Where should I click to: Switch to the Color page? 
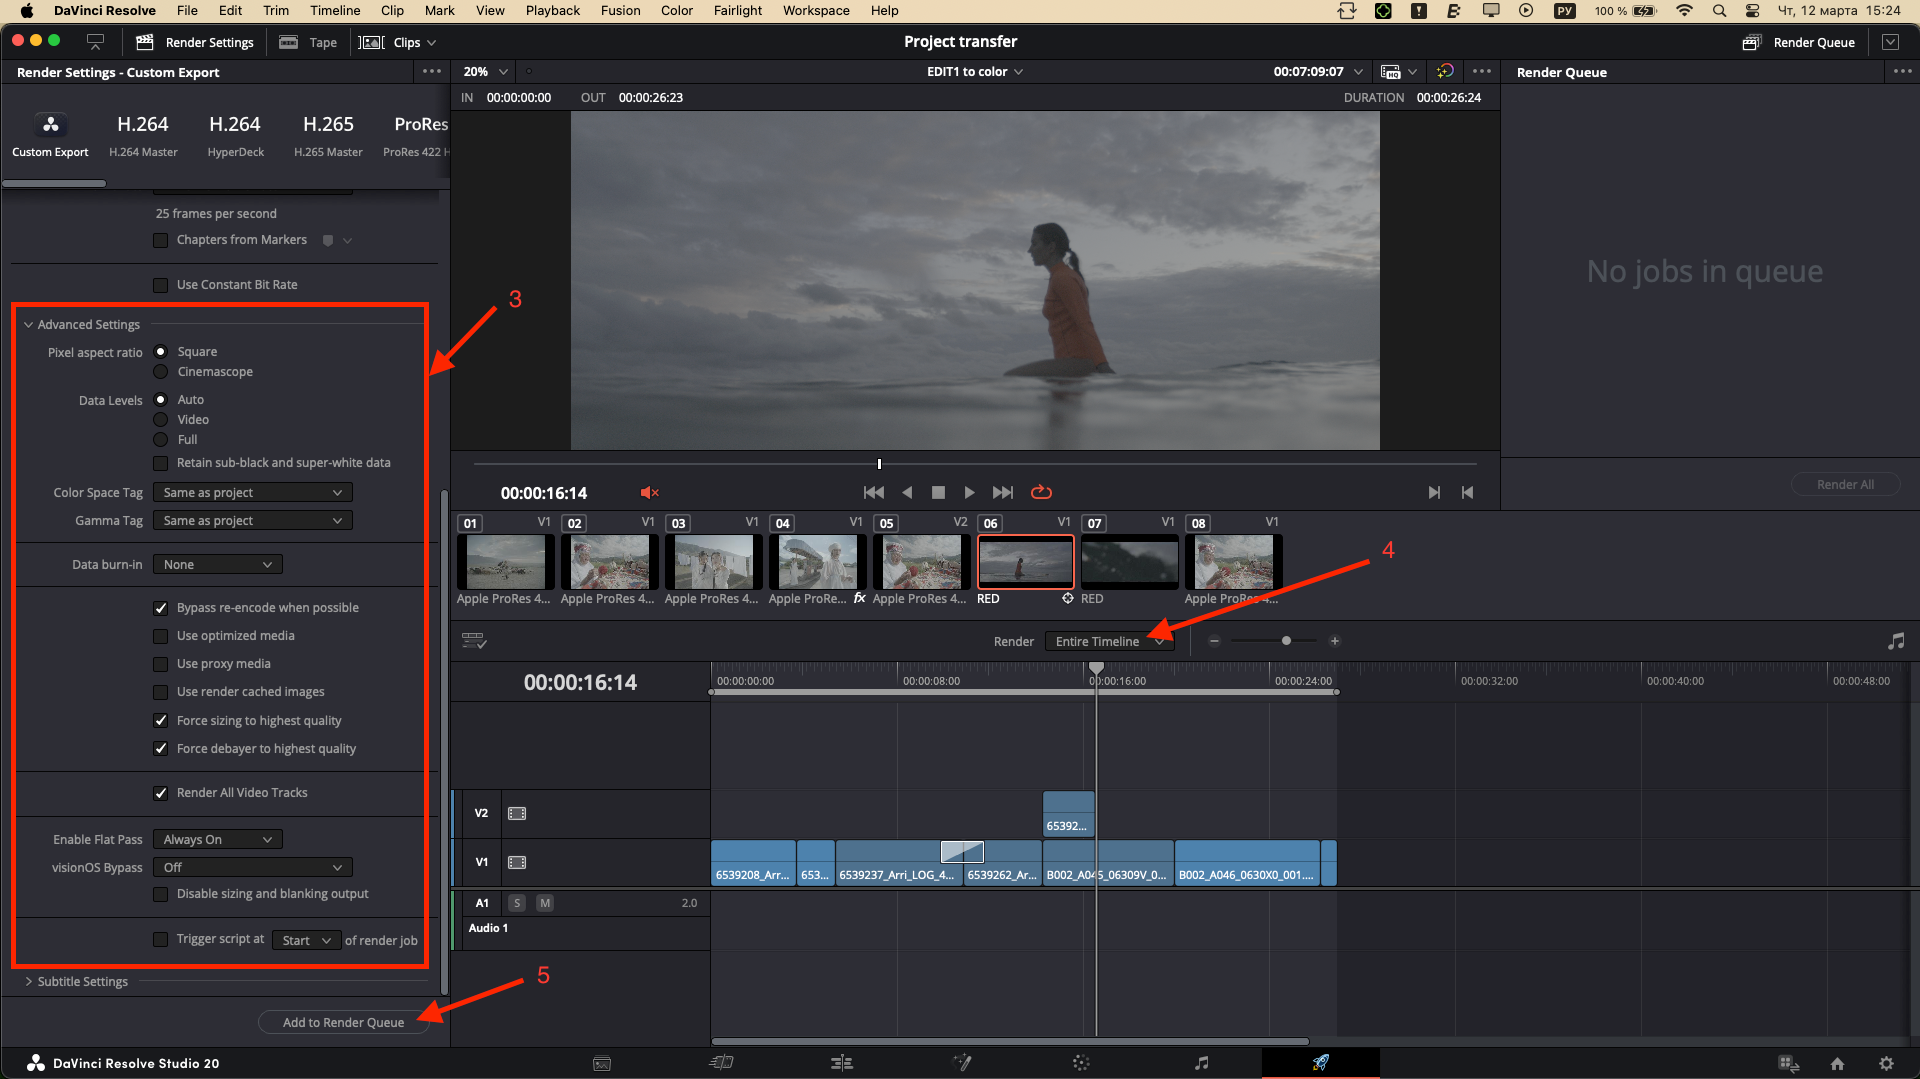coord(1081,1063)
